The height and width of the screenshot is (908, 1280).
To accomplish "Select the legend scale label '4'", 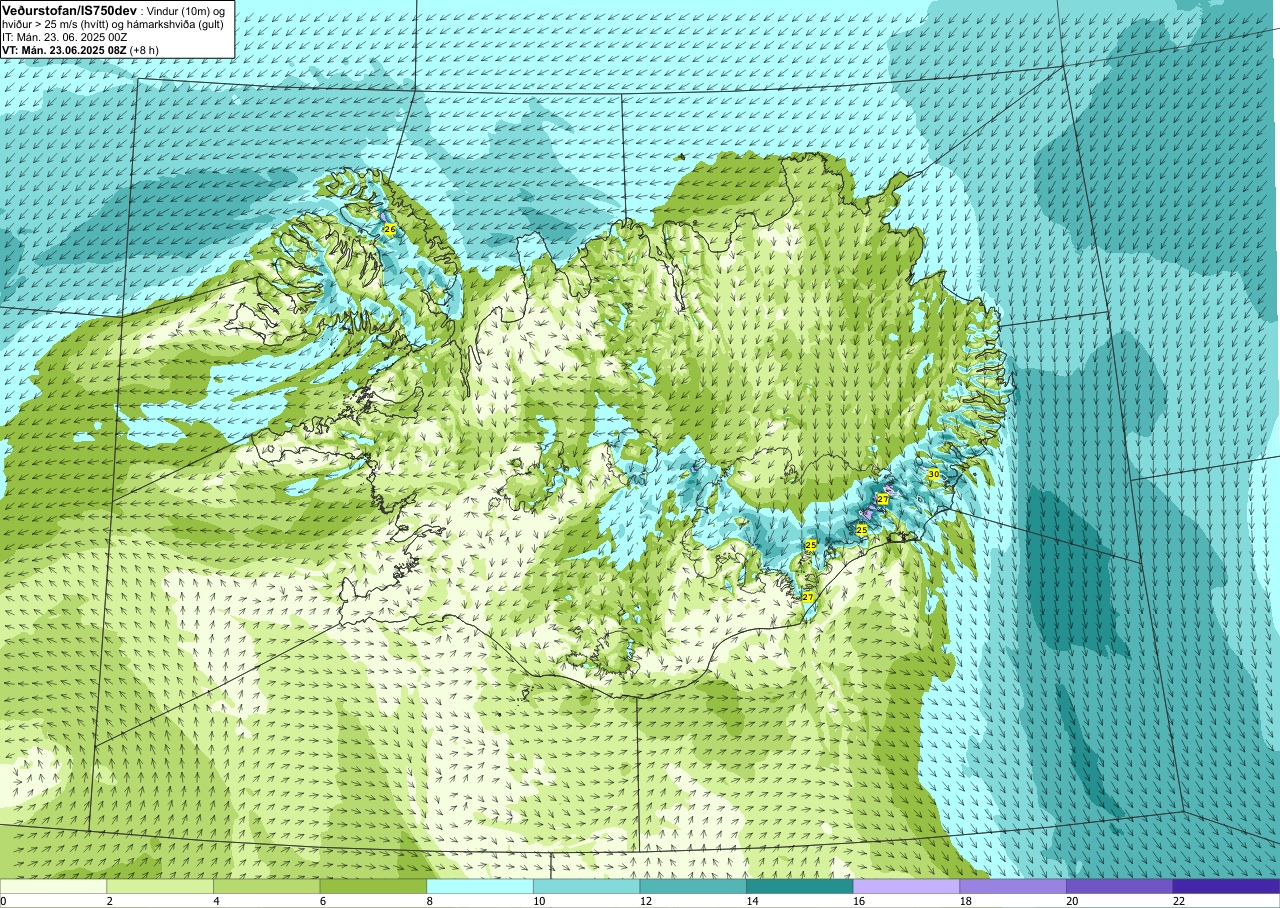I will click(x=216, y=901).
